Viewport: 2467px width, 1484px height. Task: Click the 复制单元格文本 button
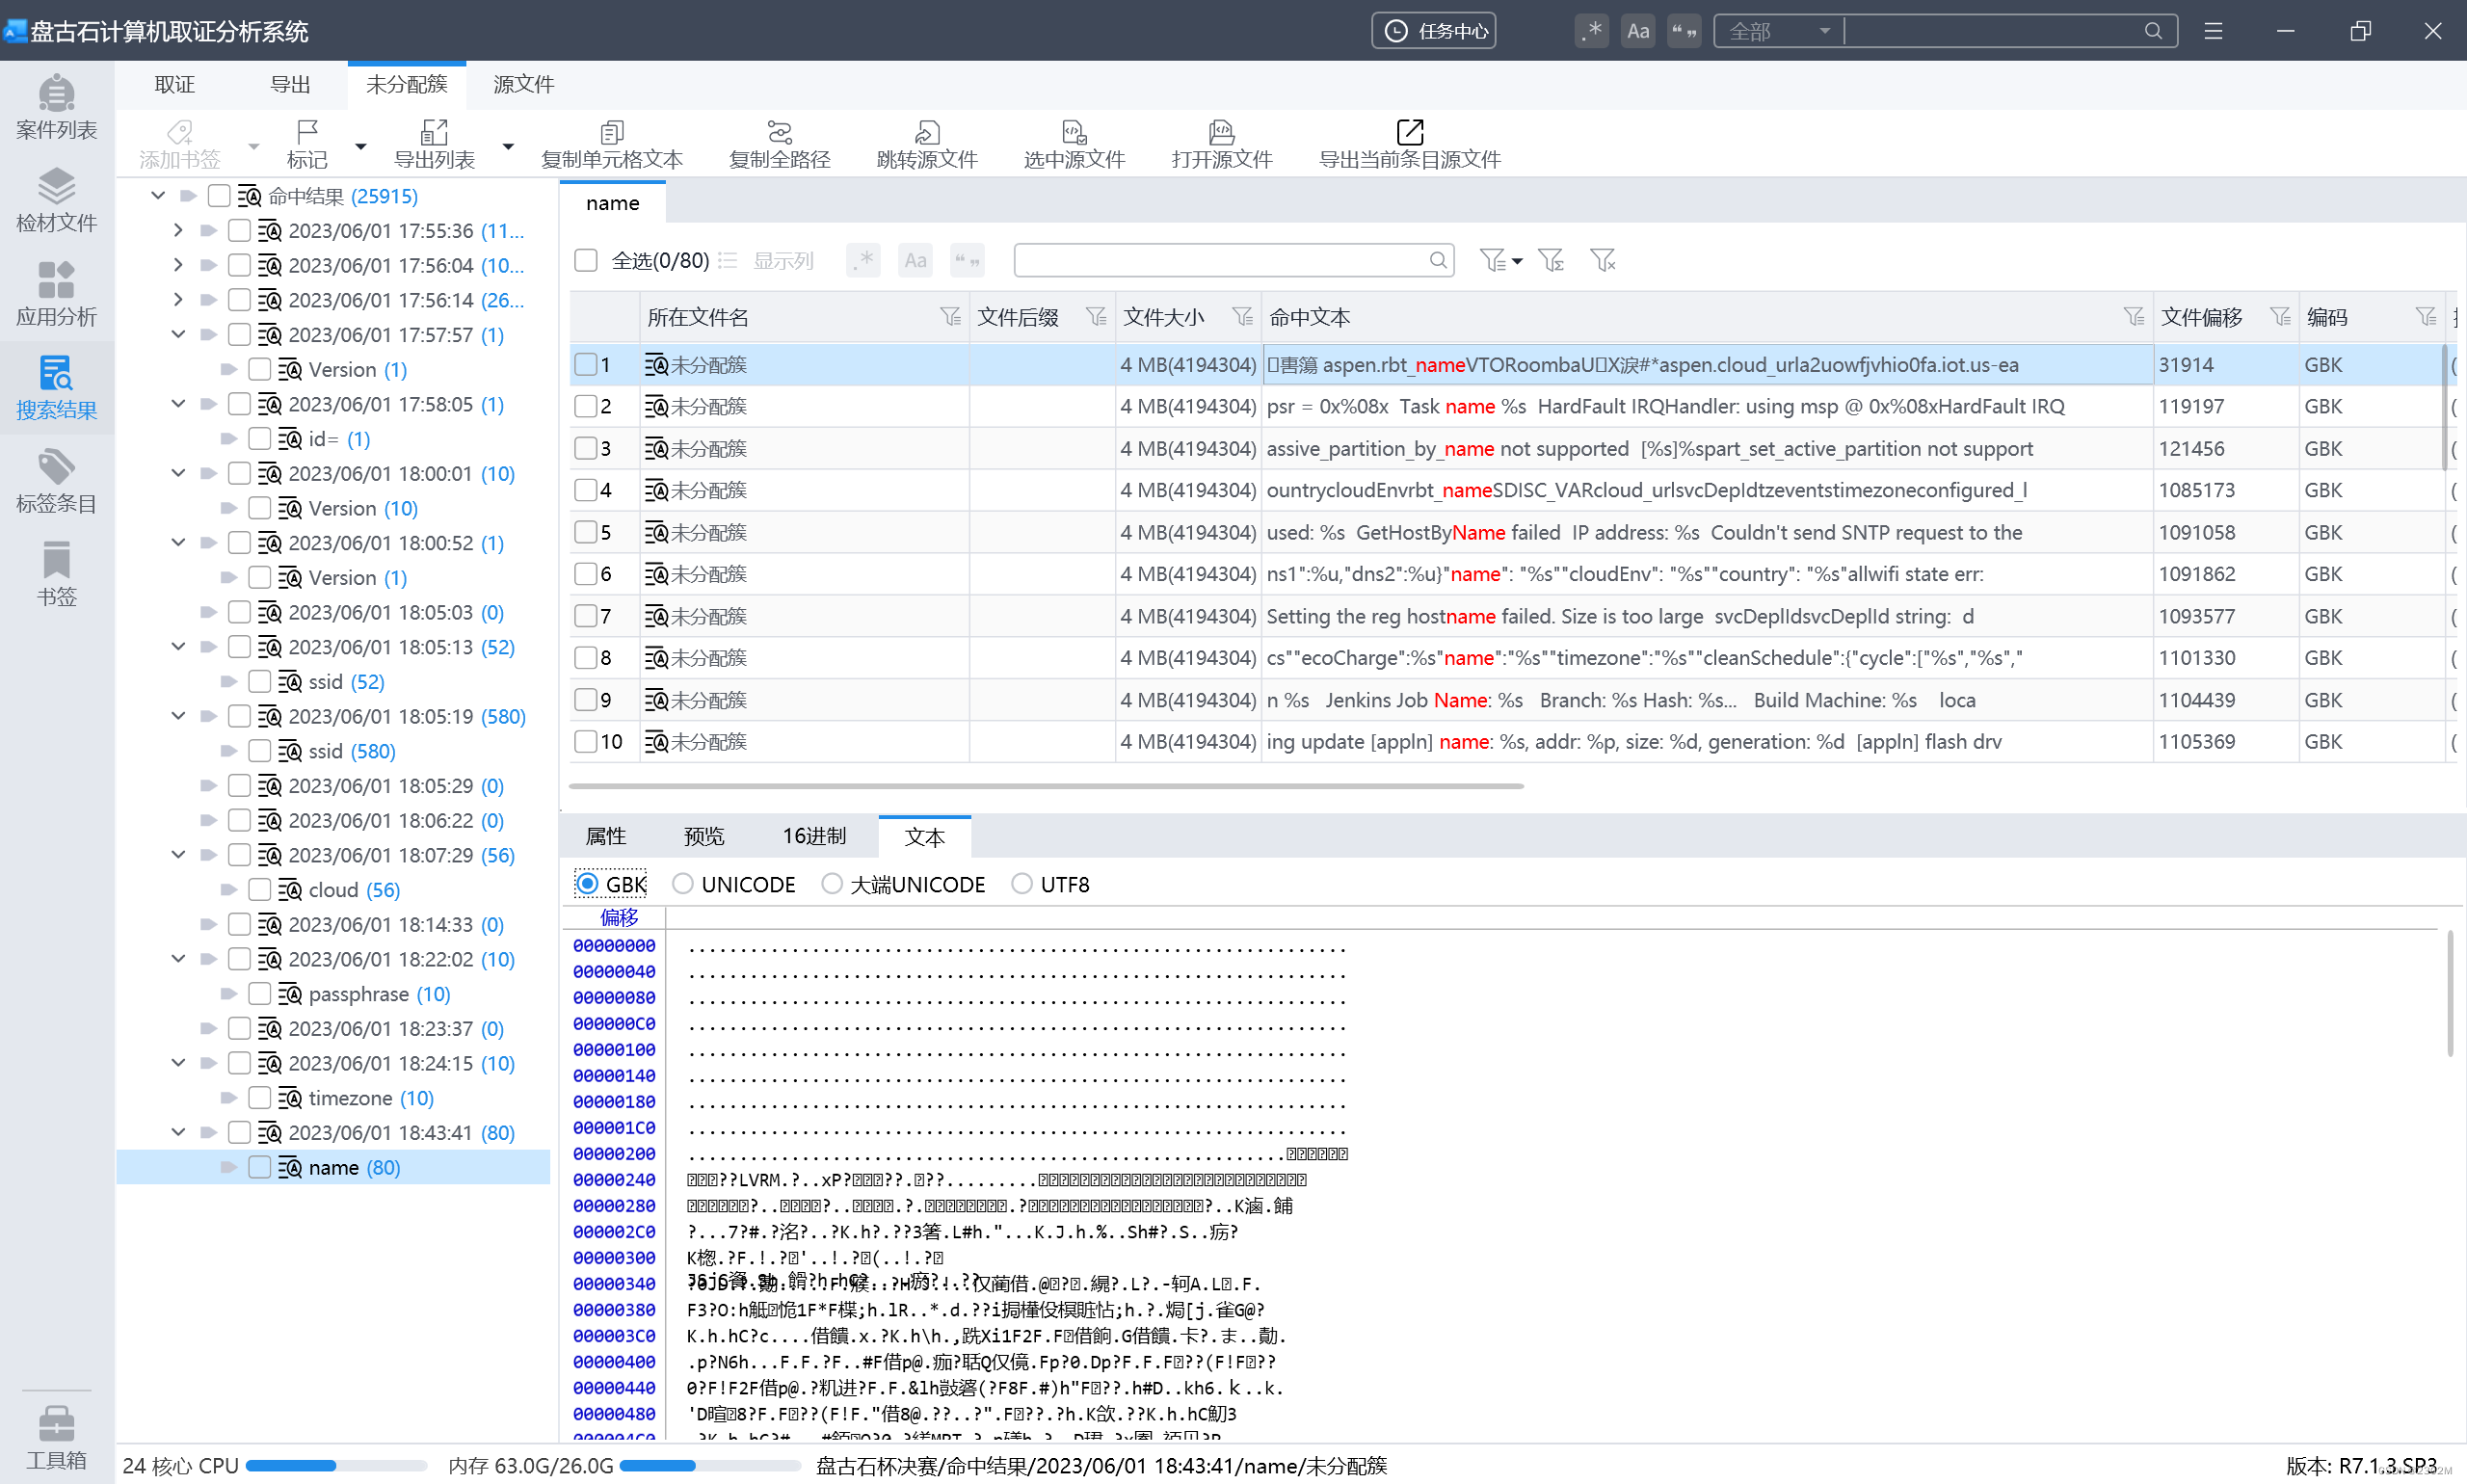611,145
